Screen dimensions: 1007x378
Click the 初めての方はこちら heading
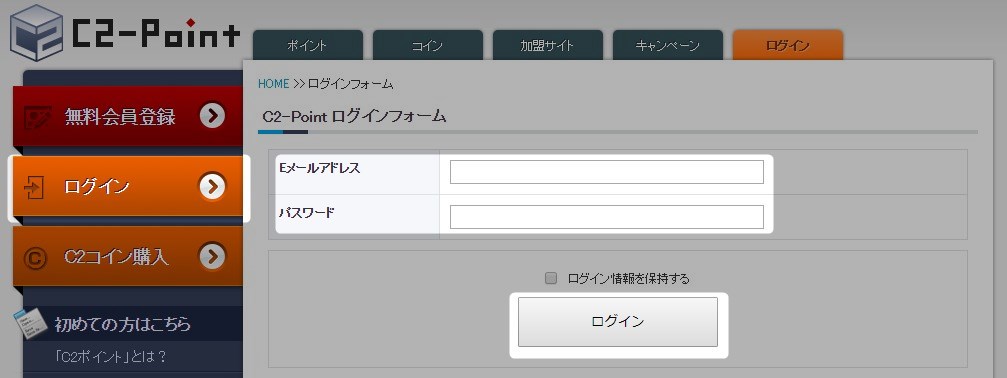(x=123, y=324)
